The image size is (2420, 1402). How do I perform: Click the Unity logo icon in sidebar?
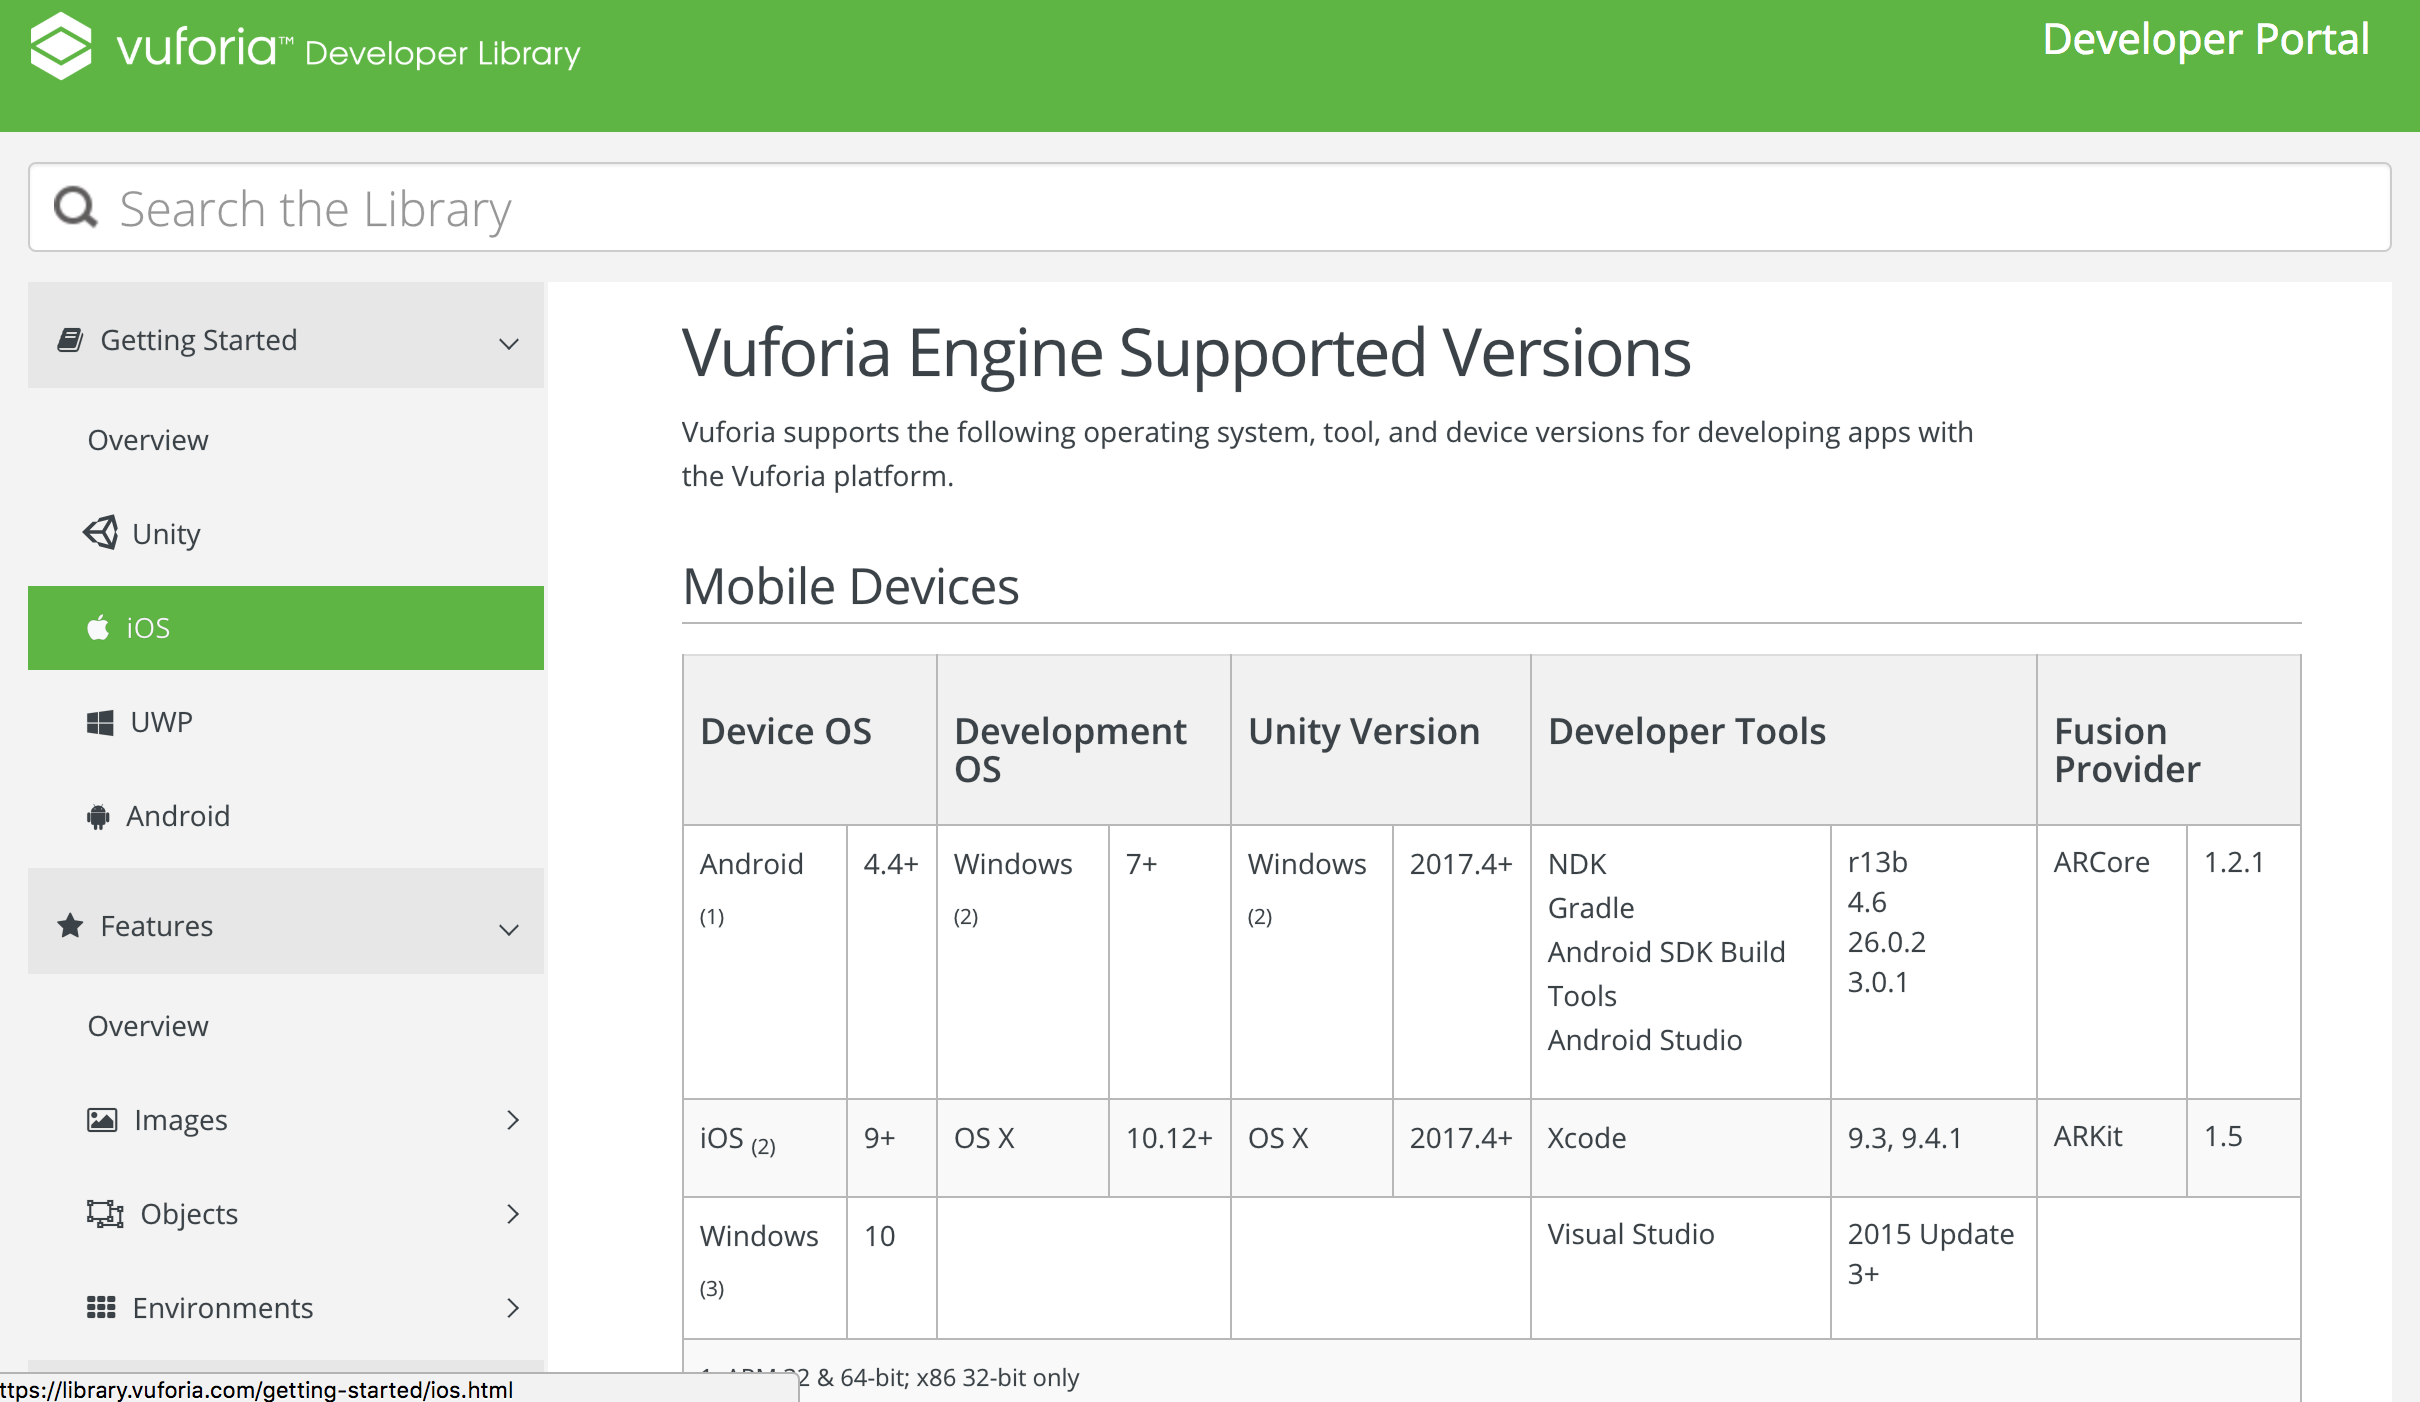click(101, 533)
